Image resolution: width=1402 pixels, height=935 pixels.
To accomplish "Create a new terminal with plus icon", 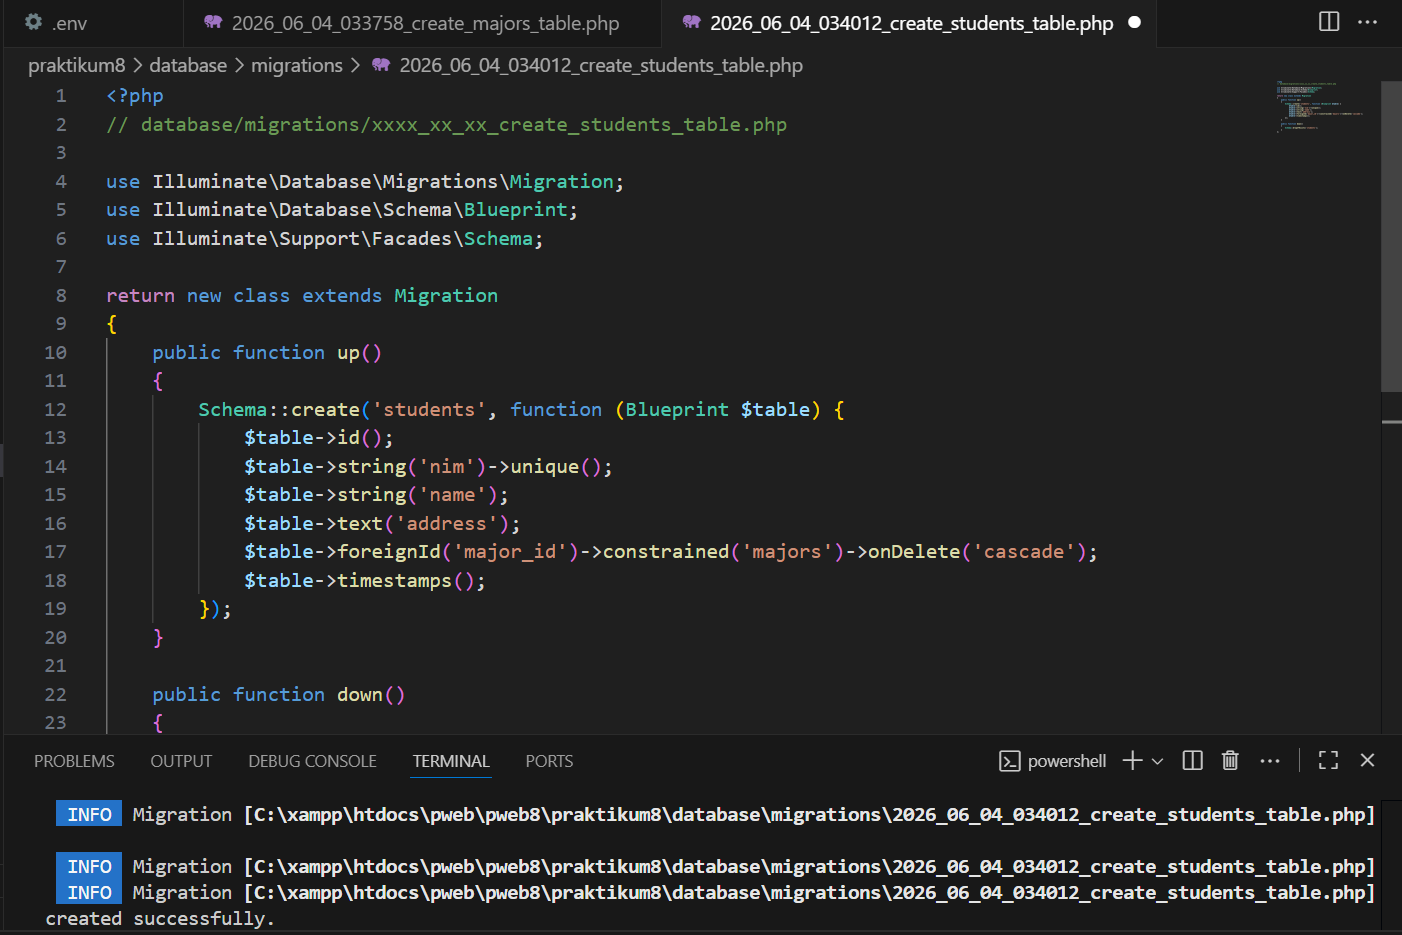I will 1132,761.
